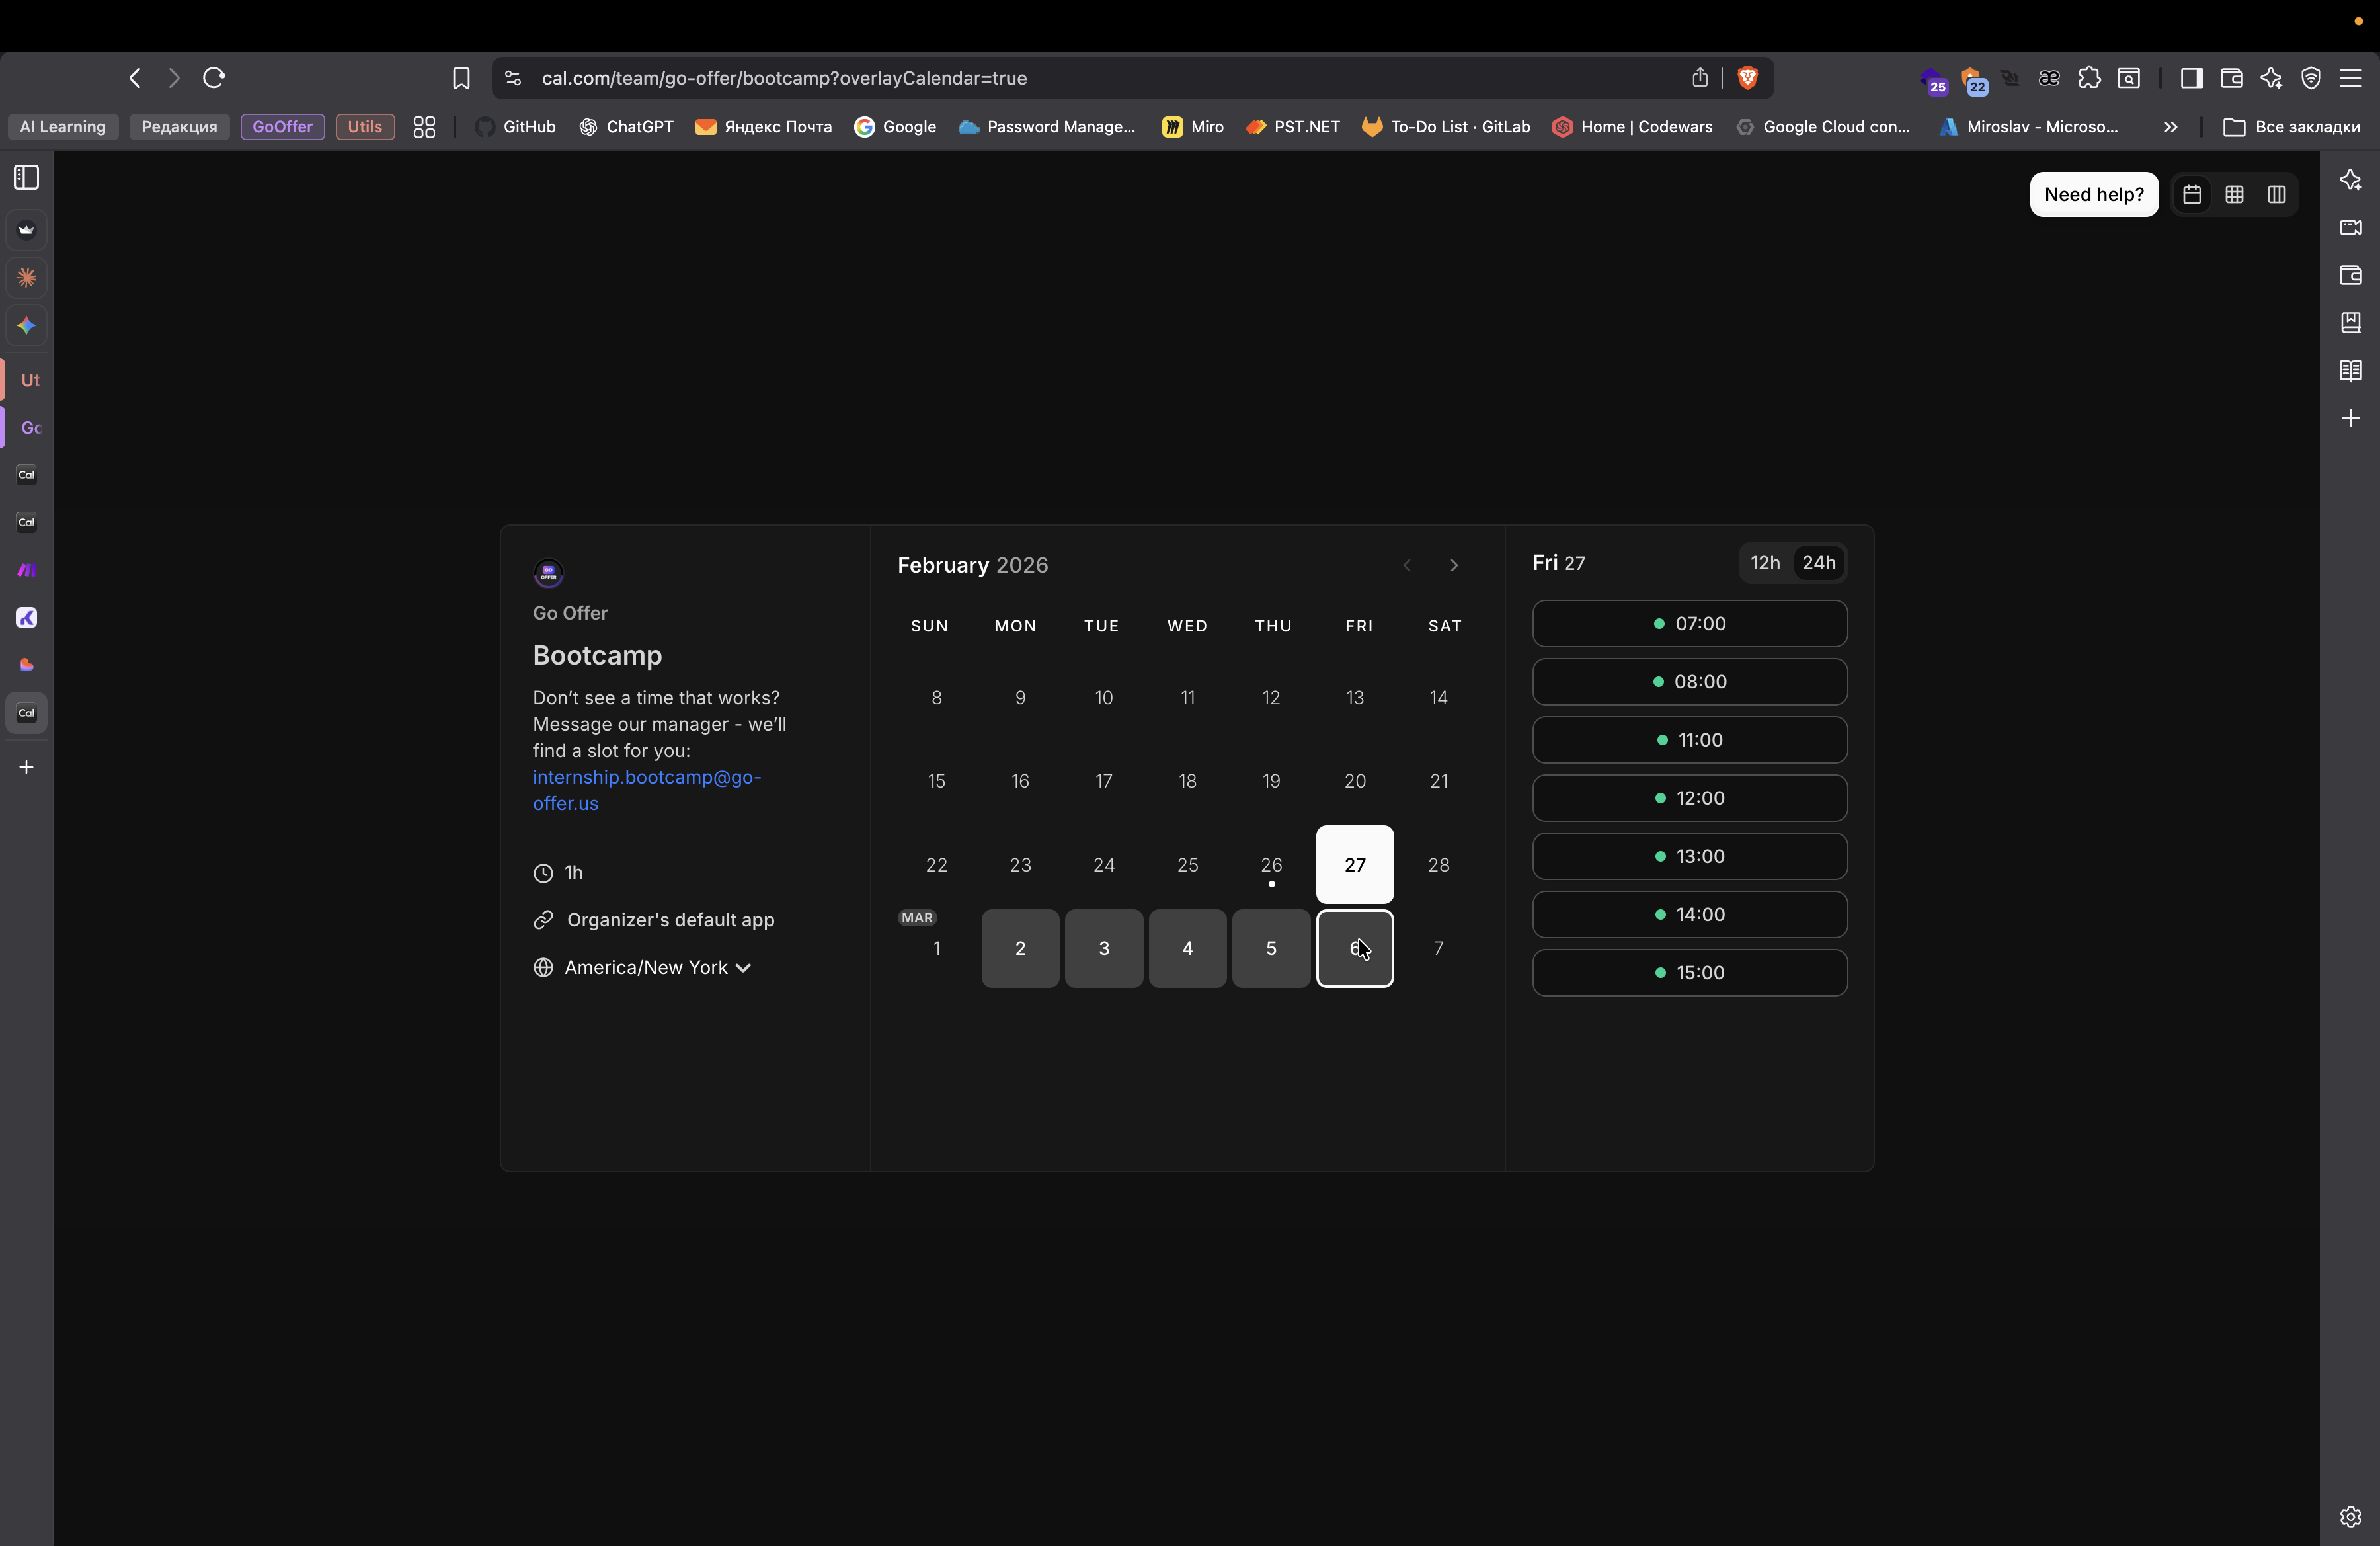Bookmark this page with the bookmark icon
Screen dimensions: 2380x1546
pos(461,78)
